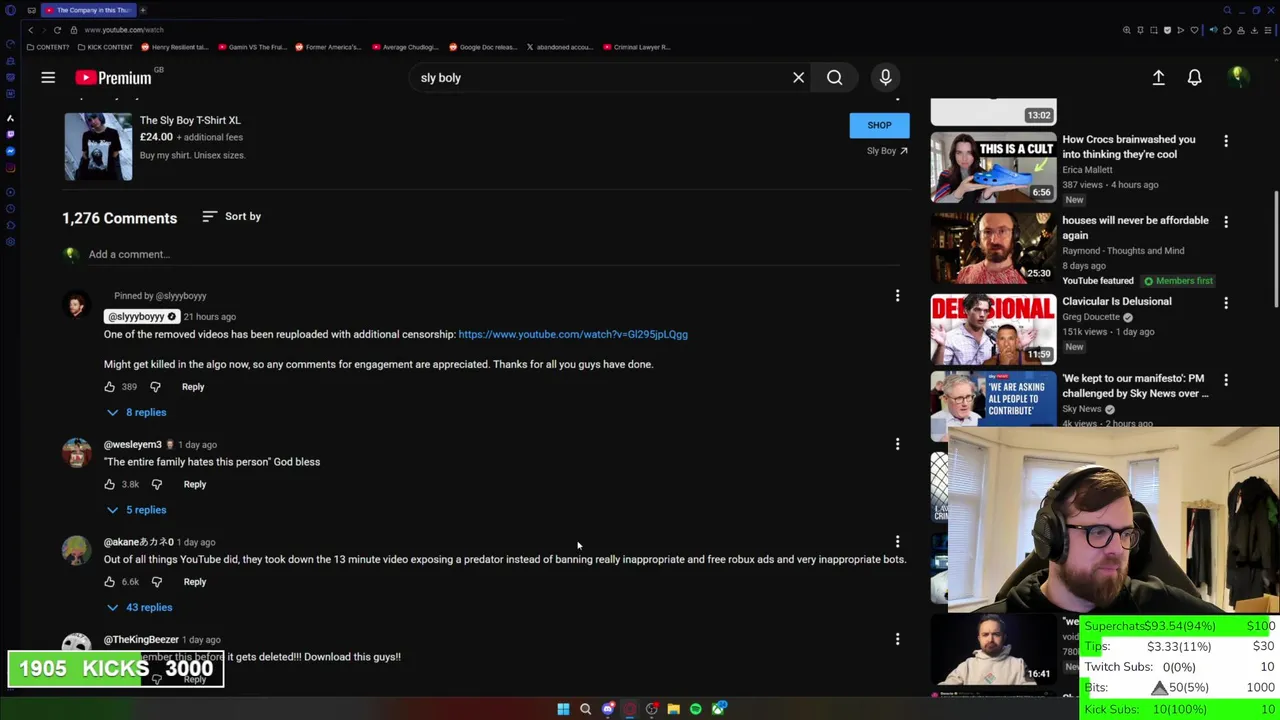Open Windows Start button
The image size is (1280, 720).
563,709
